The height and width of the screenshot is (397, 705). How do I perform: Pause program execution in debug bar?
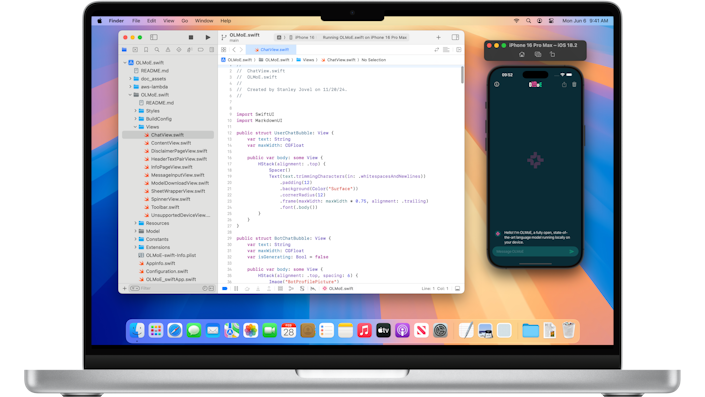click(x=236, y=289)
